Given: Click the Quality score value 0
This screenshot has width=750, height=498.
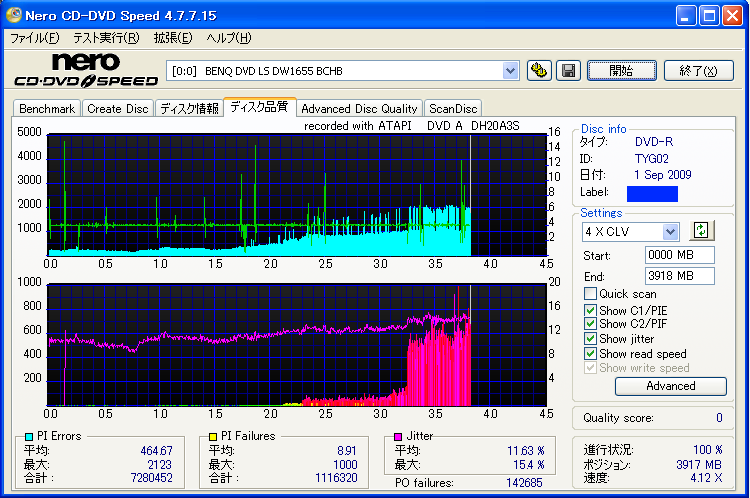Looking at the screenshot, I should coord(719,418).
